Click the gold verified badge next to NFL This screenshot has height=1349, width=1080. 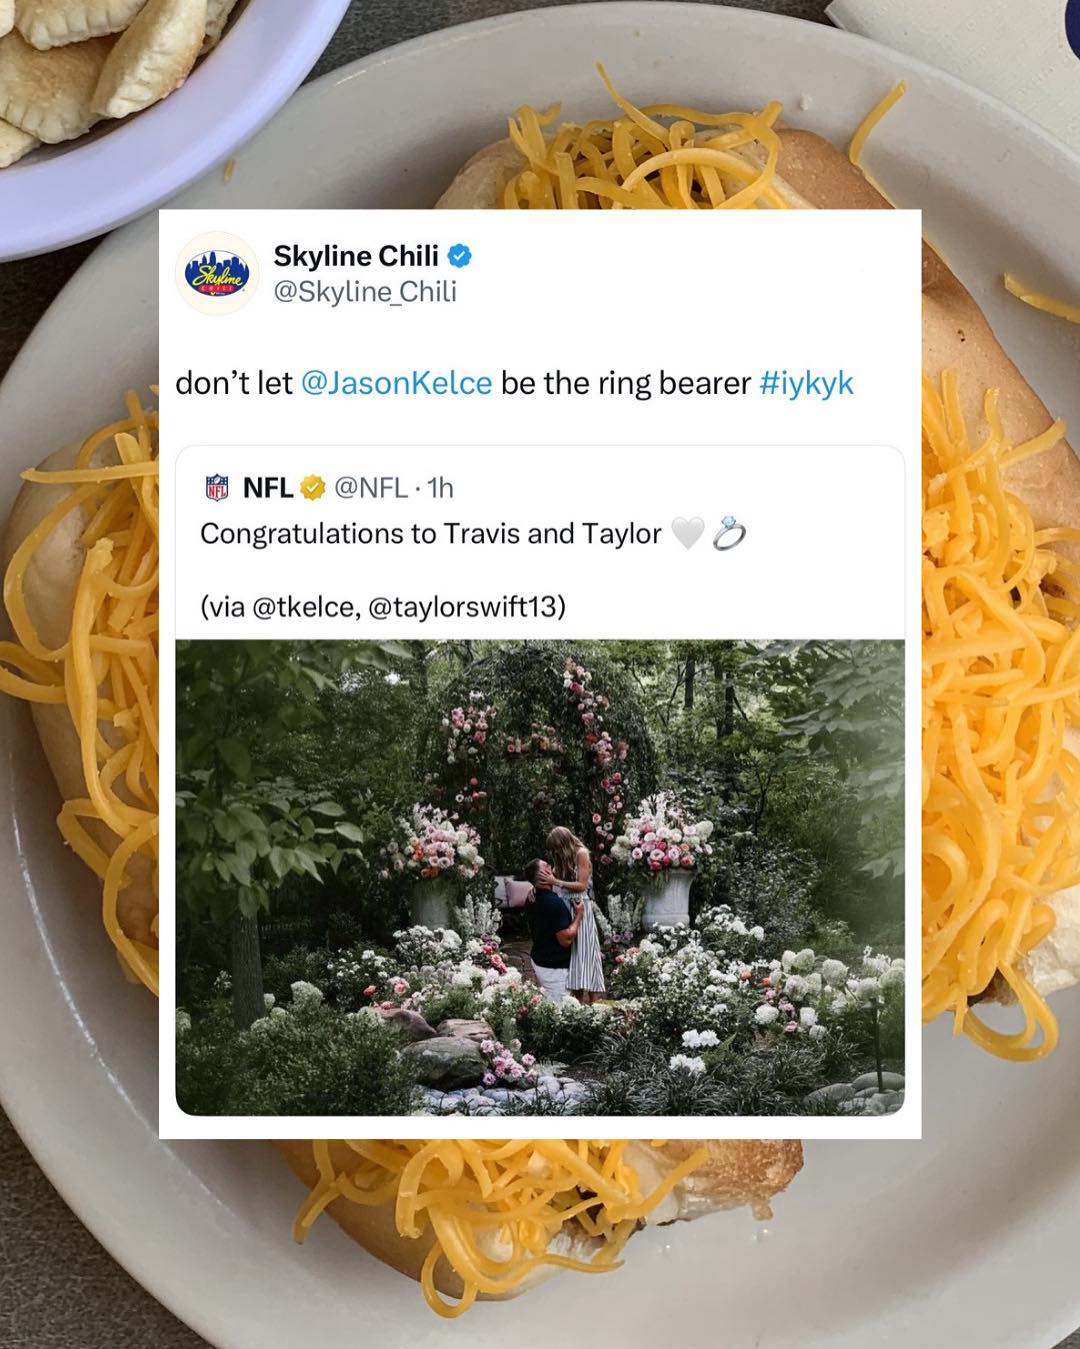[313, 488]
